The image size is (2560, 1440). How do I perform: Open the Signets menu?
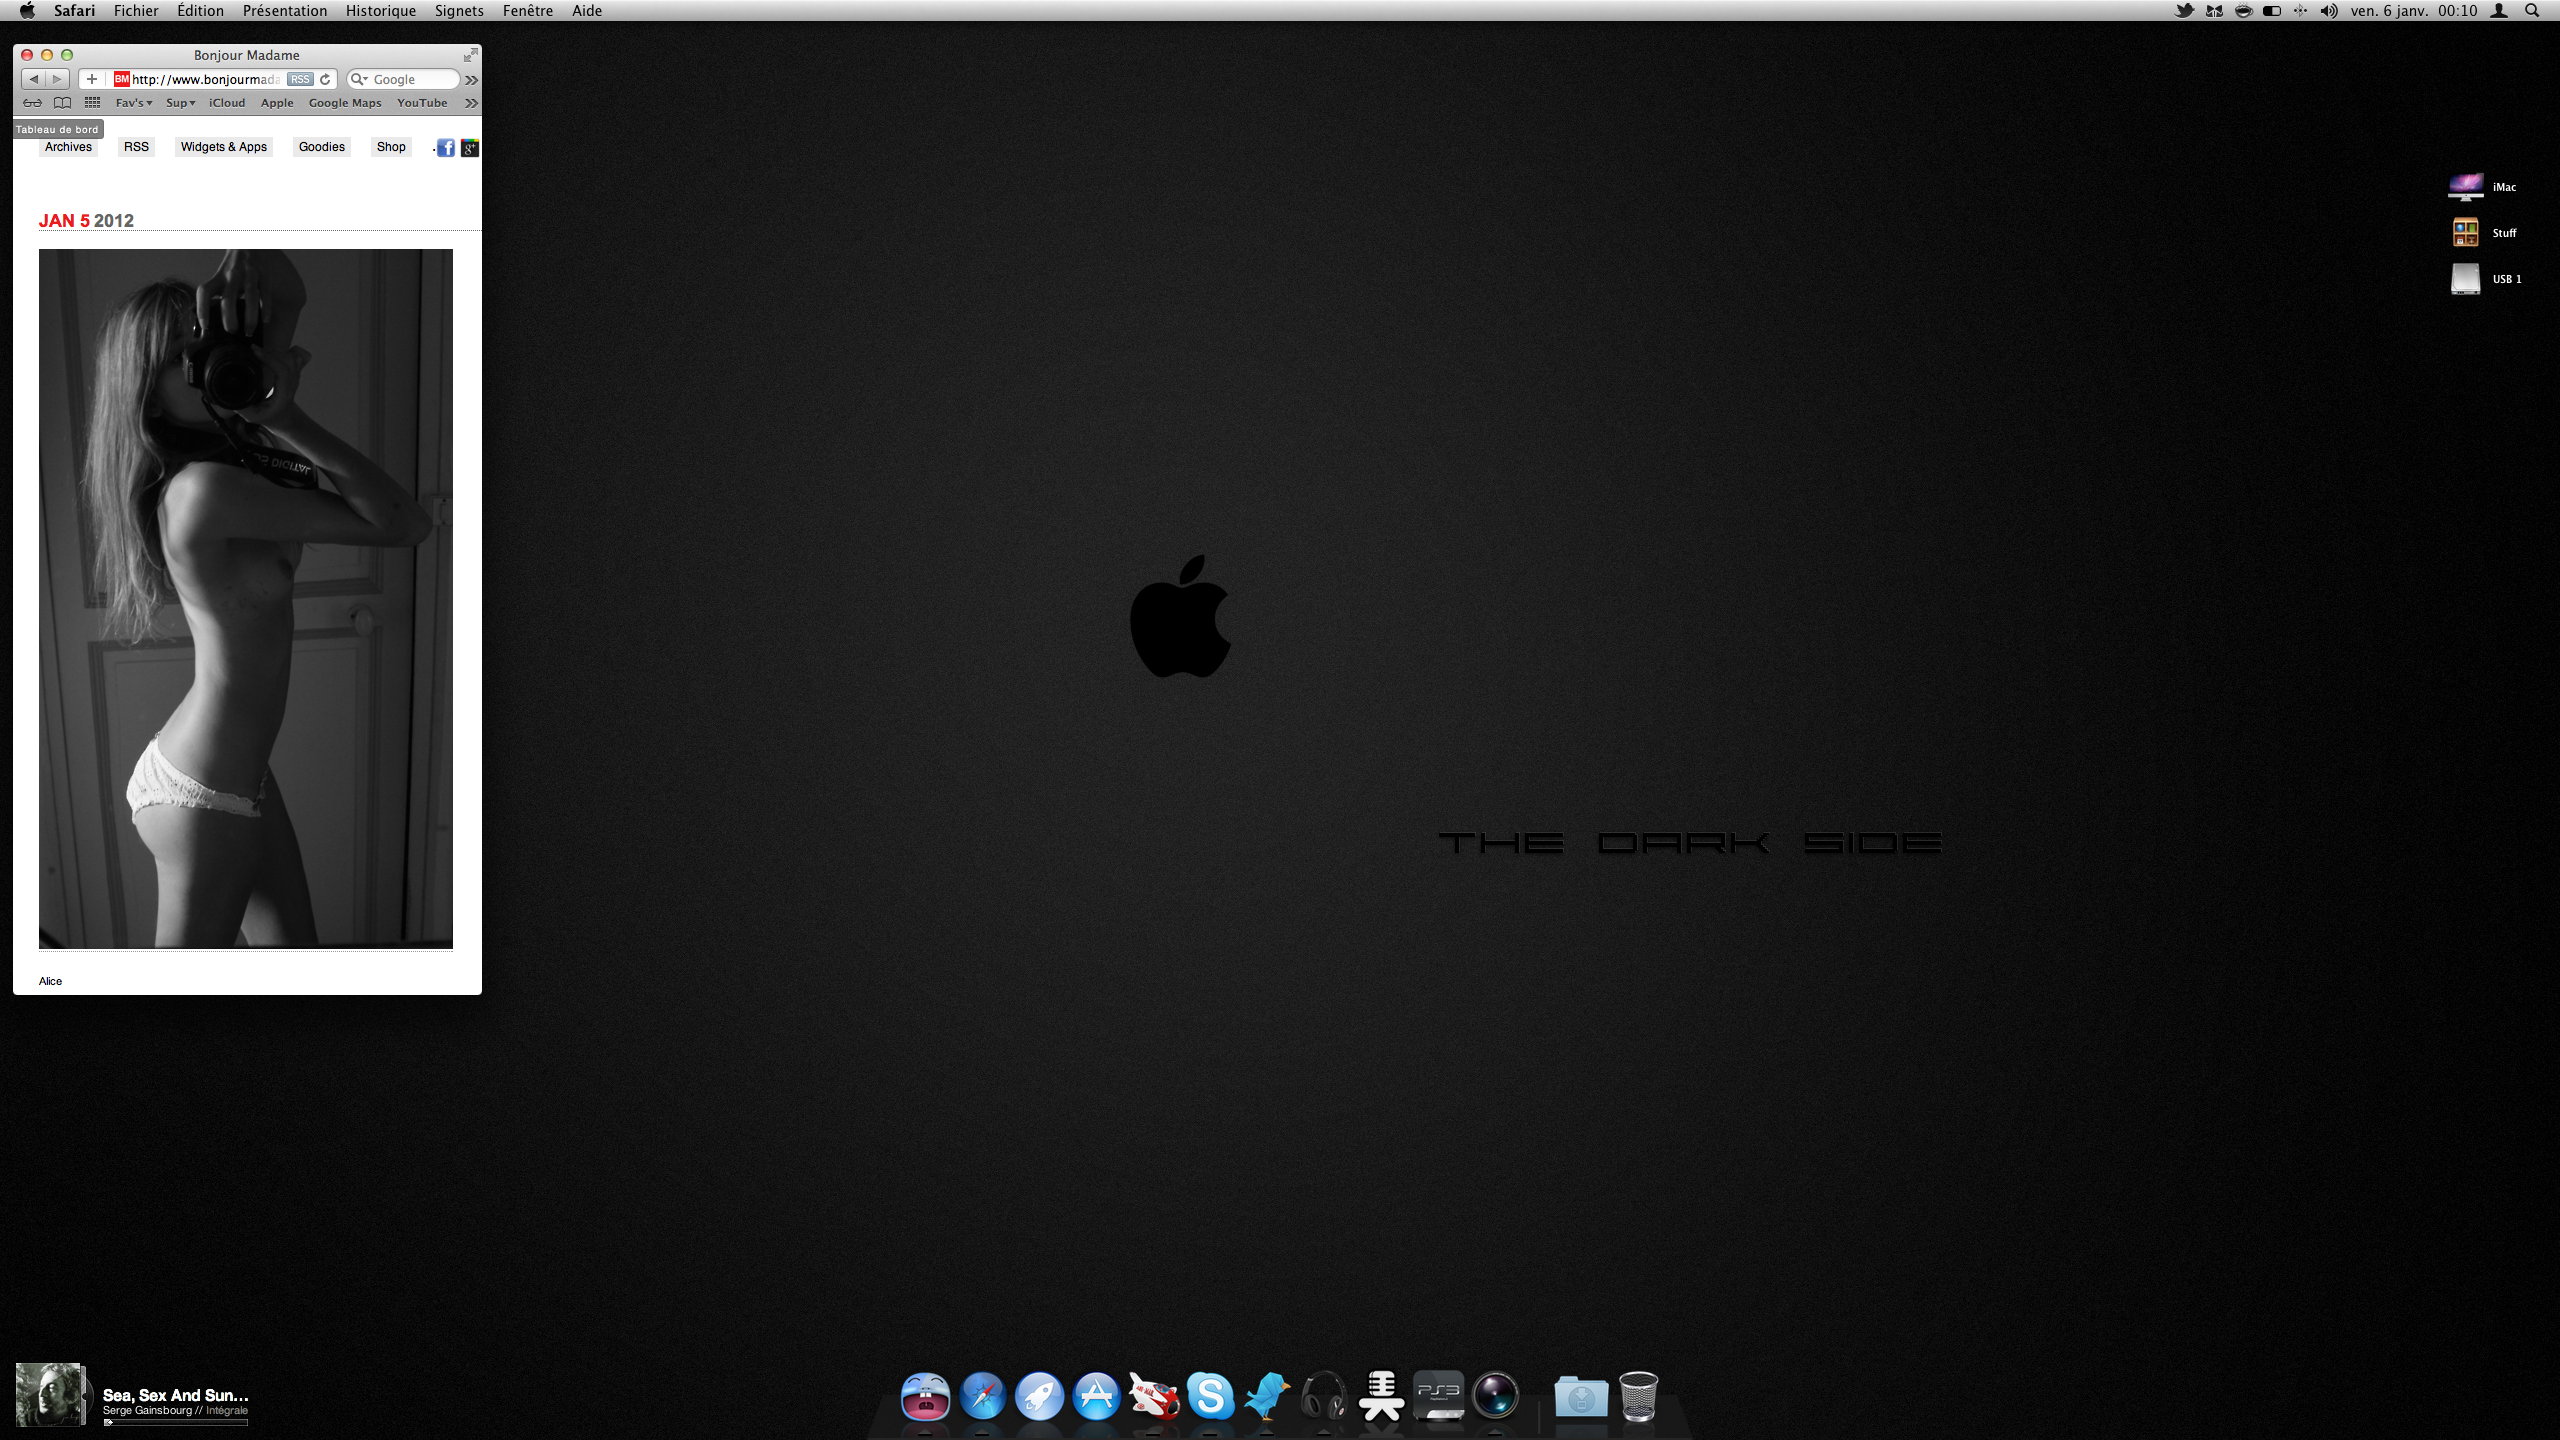point(459,11)
